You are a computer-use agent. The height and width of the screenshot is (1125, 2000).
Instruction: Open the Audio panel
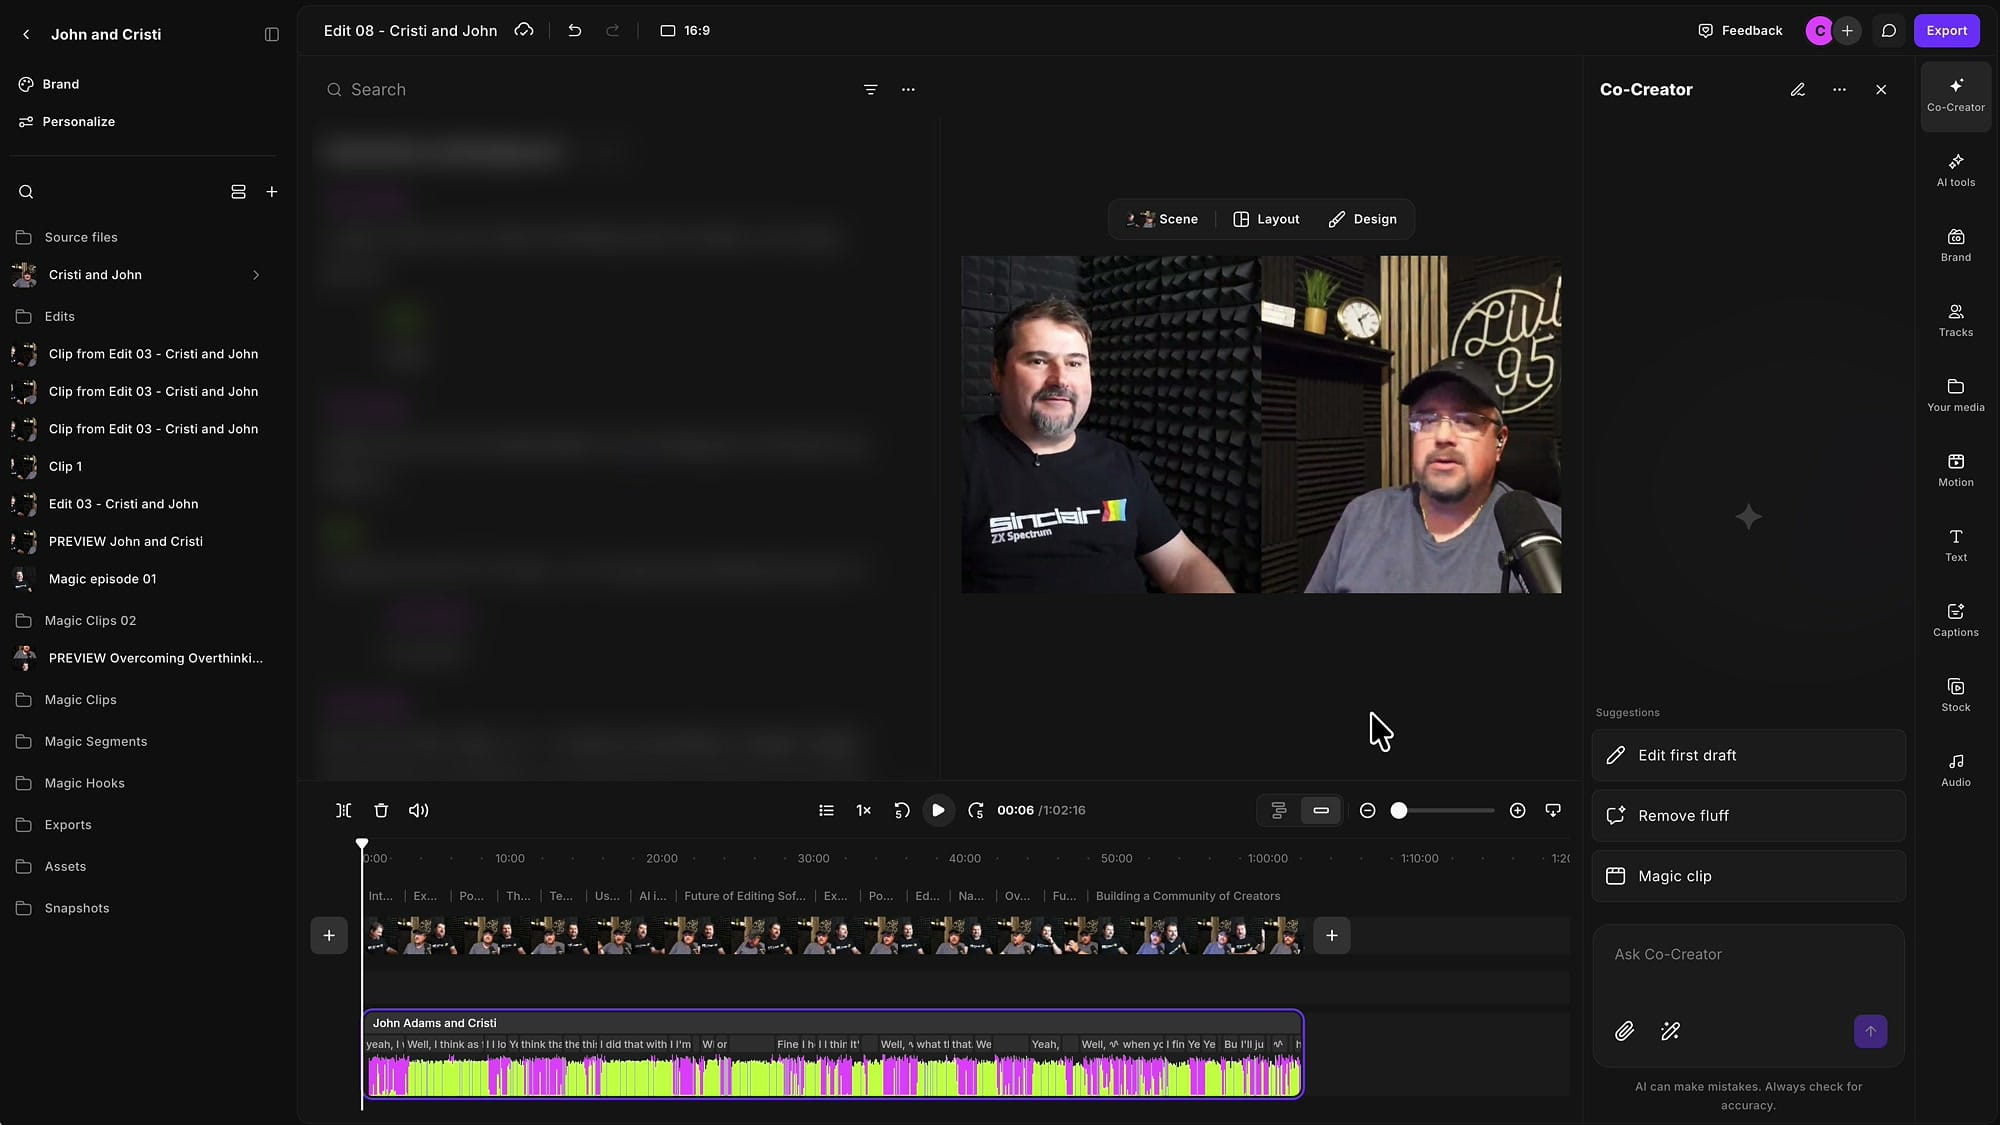(x=1955, y=770)
